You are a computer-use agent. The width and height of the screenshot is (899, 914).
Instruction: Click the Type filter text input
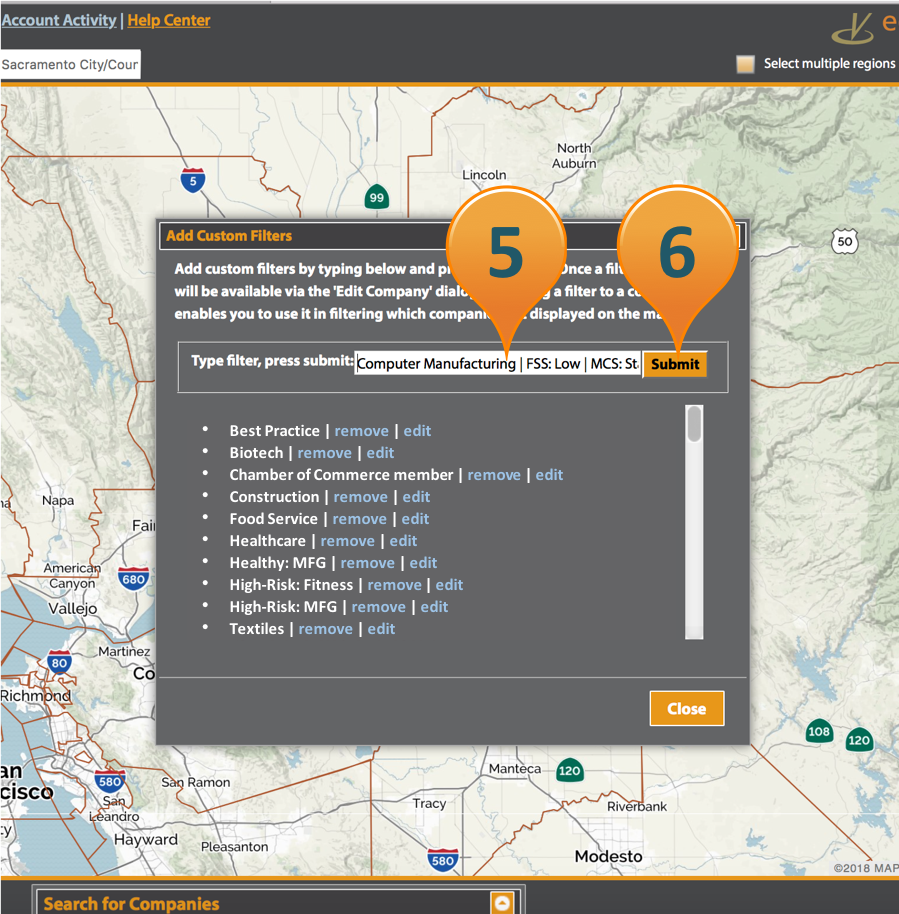pyautogui.click(x=497, y=364)
